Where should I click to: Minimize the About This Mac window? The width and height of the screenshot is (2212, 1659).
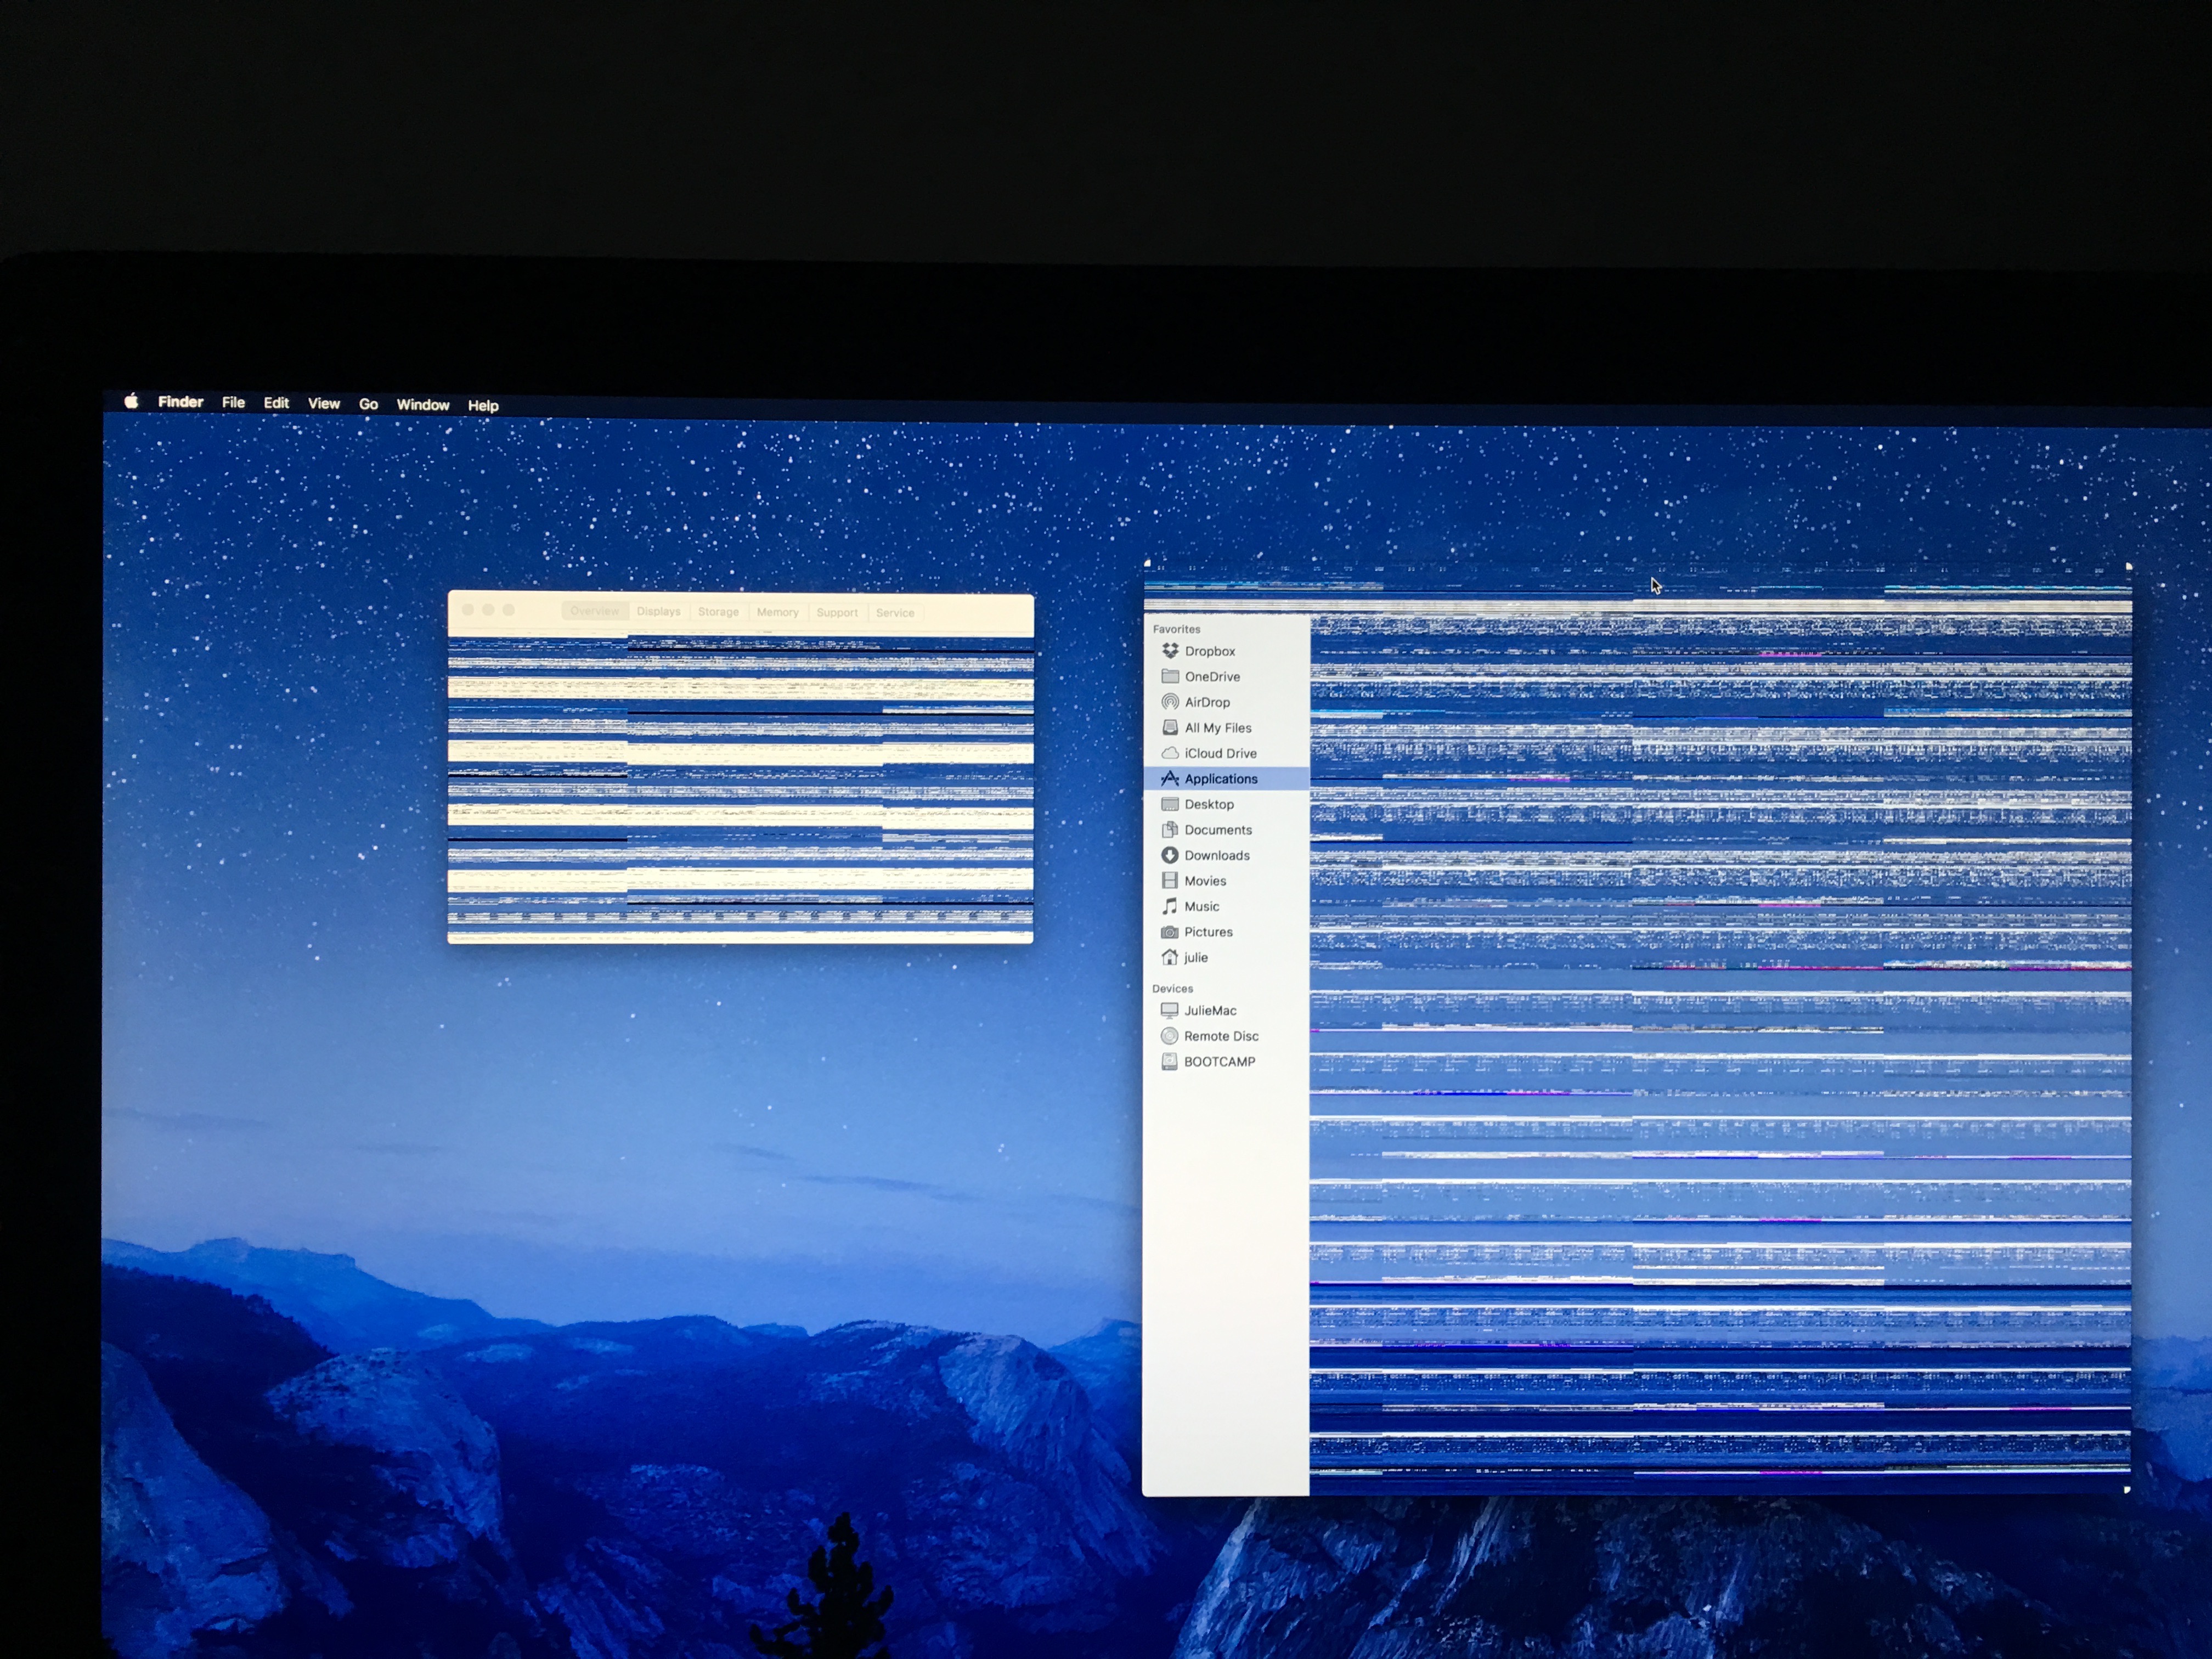point(488,609)
